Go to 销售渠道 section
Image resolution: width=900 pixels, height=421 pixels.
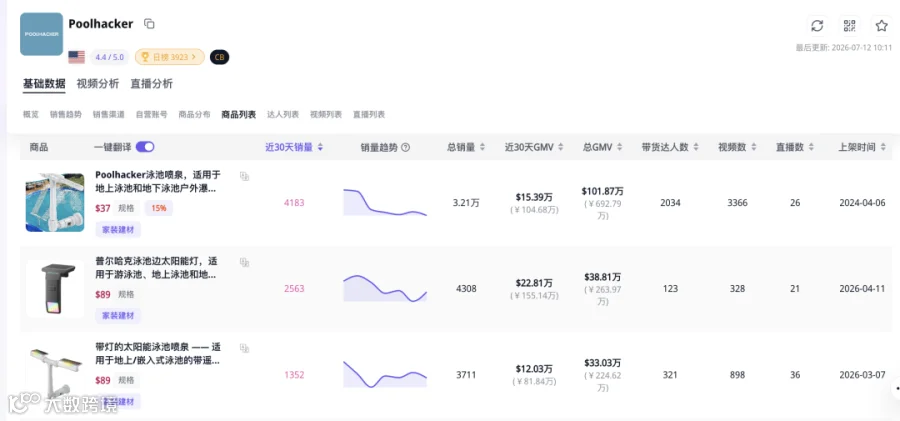pos(108,114)
